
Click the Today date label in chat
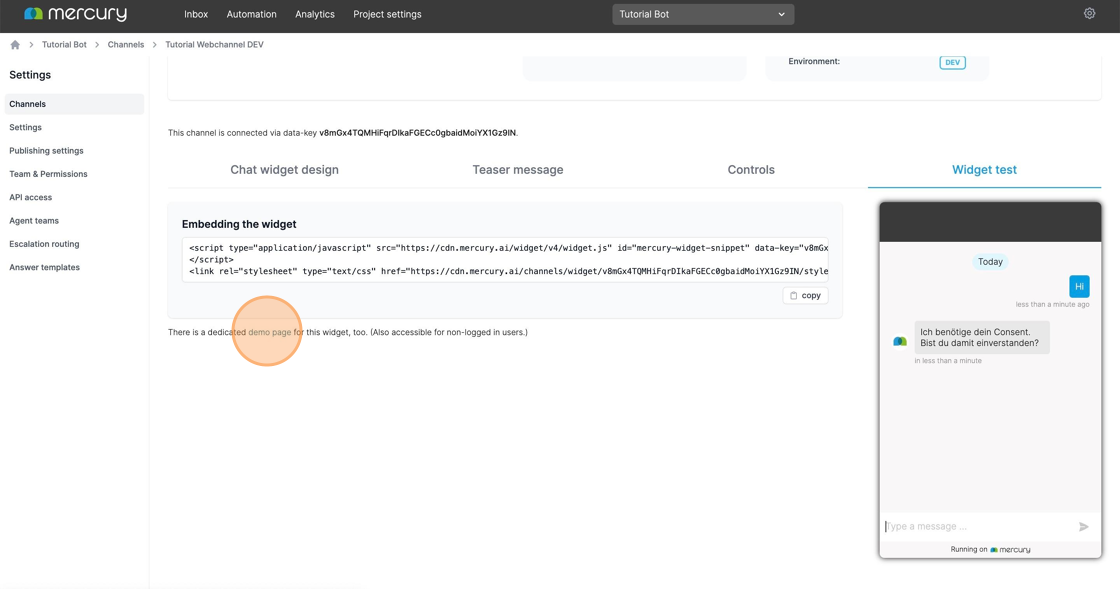990,262
